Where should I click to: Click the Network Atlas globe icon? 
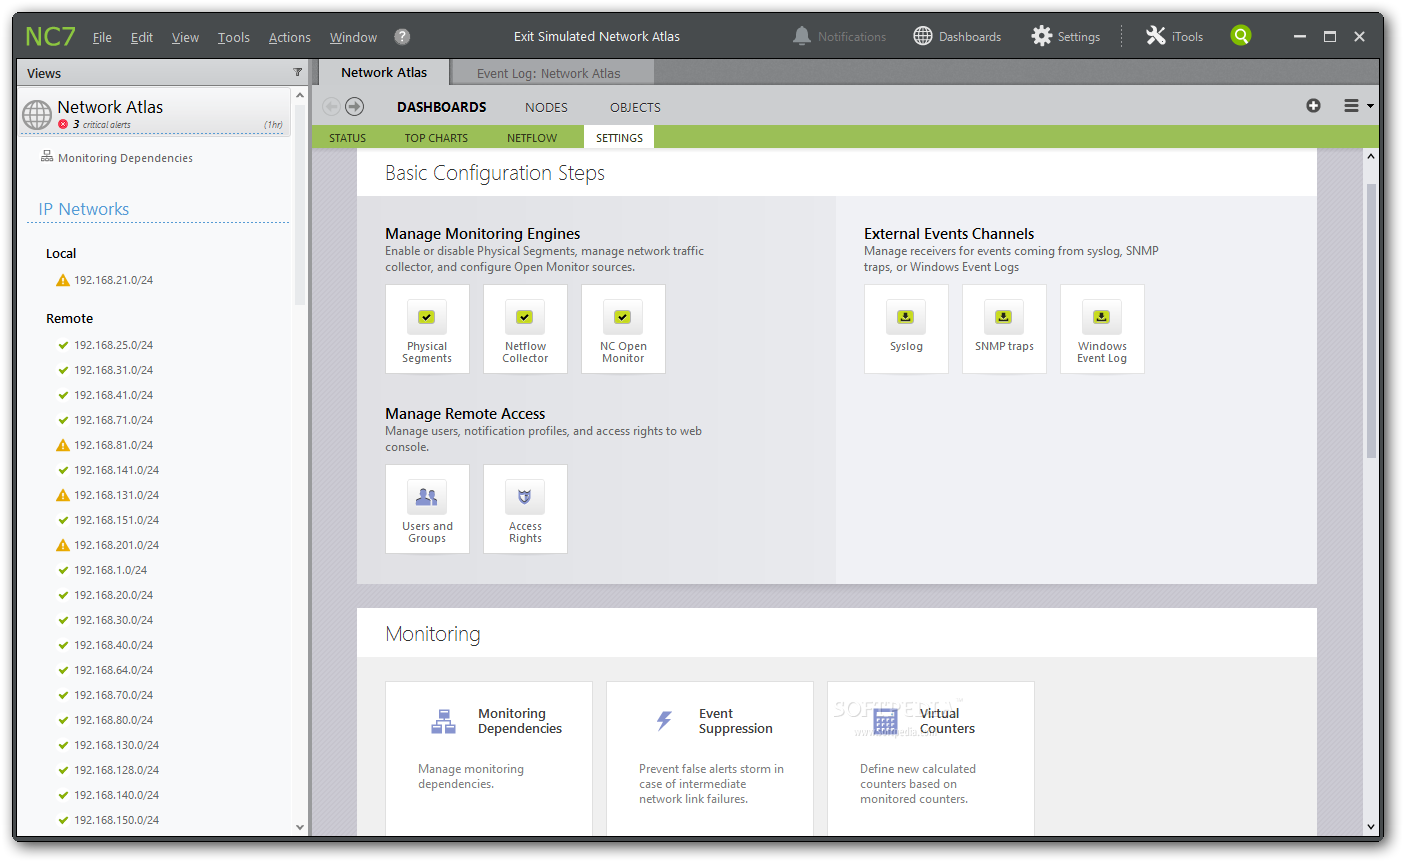point(37,114)
